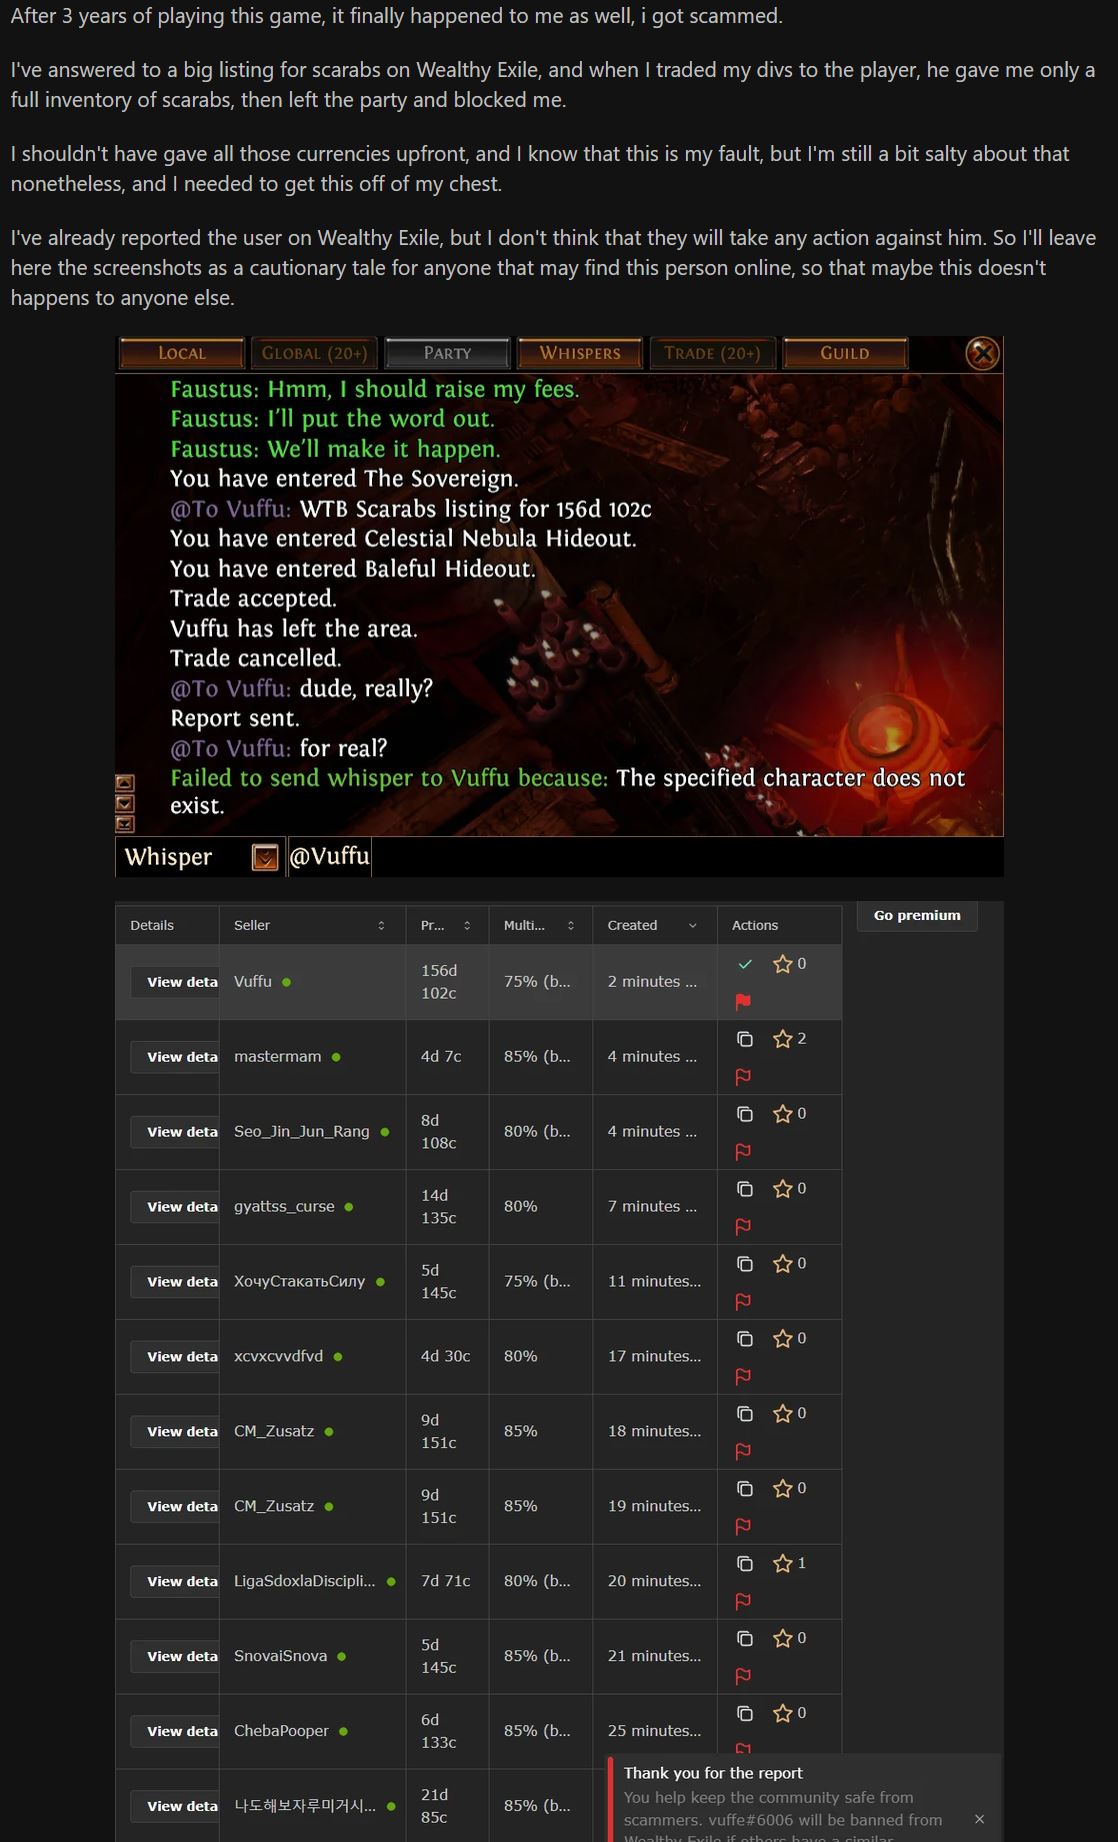Star the ХочуСтакатьСилу listing
1118x1842 pixels.
tap(782, 1264)
